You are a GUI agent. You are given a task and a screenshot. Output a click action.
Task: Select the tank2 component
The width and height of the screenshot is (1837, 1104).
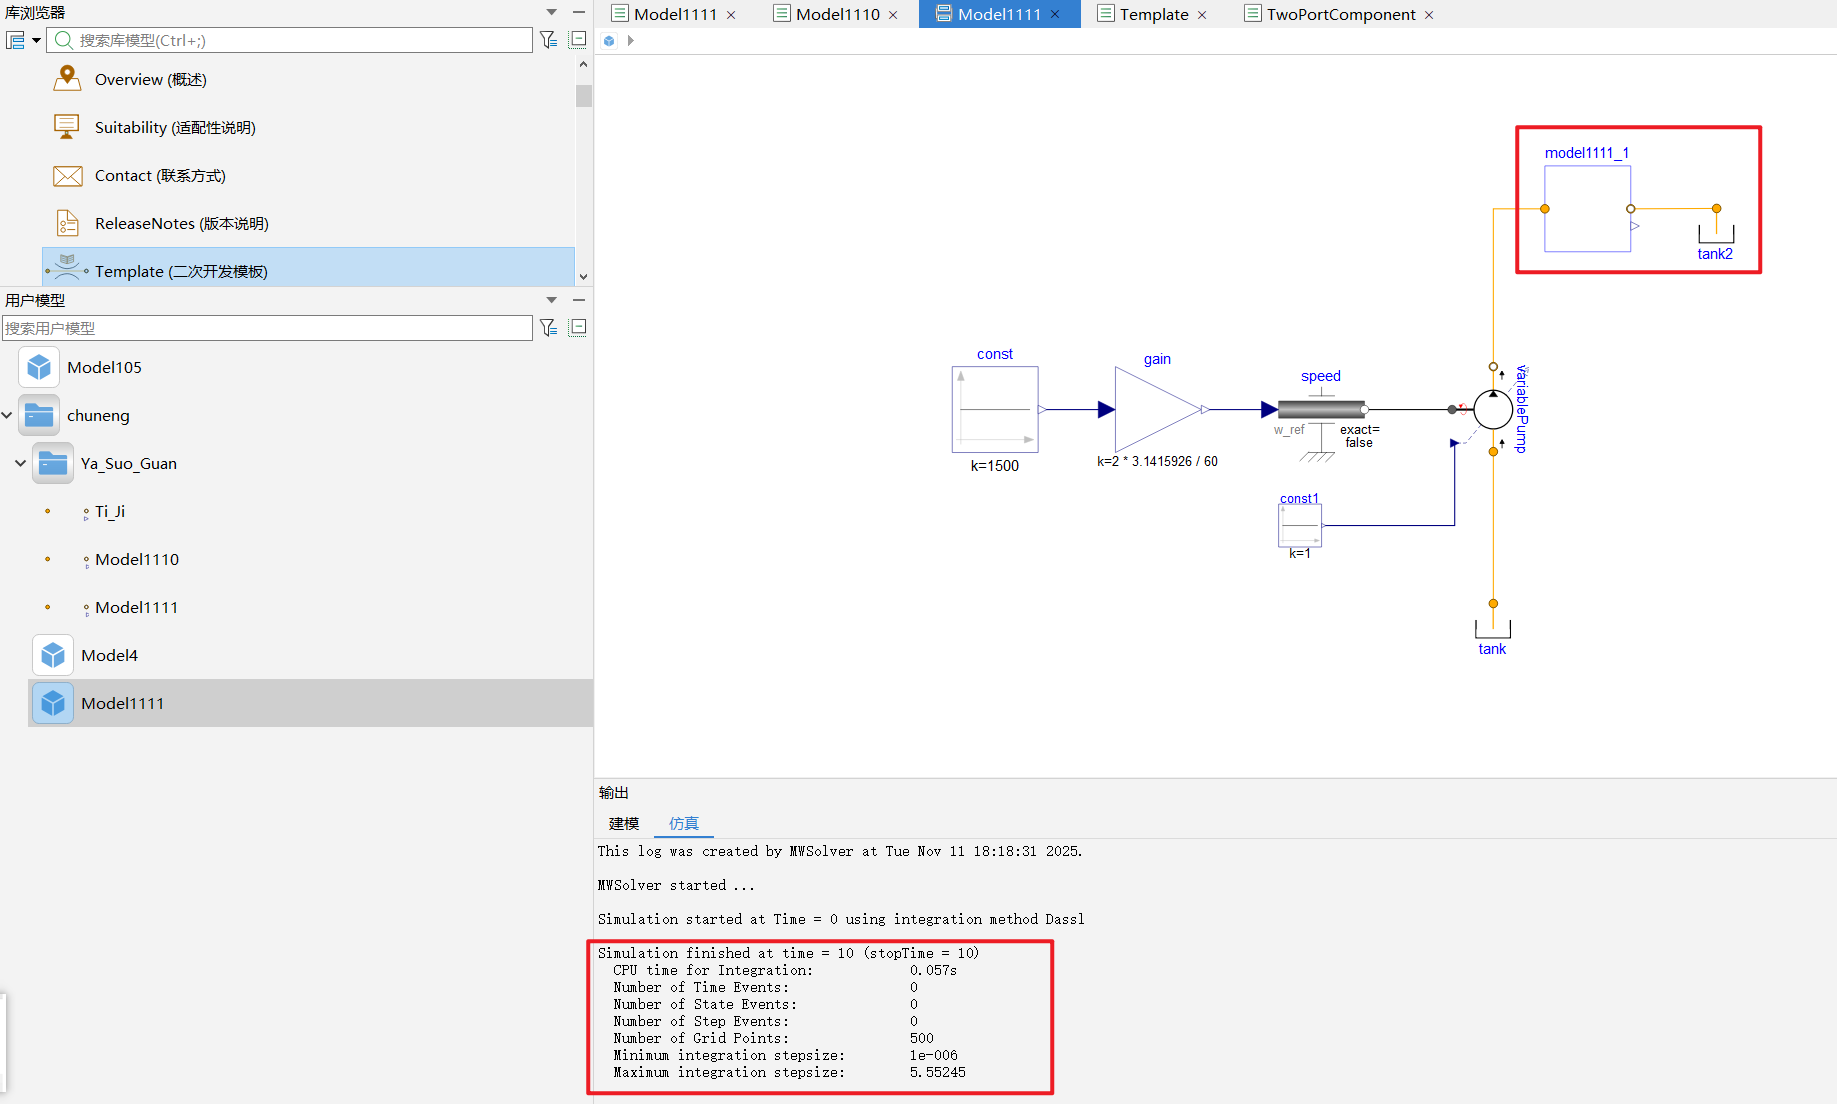coord(1716,234)
